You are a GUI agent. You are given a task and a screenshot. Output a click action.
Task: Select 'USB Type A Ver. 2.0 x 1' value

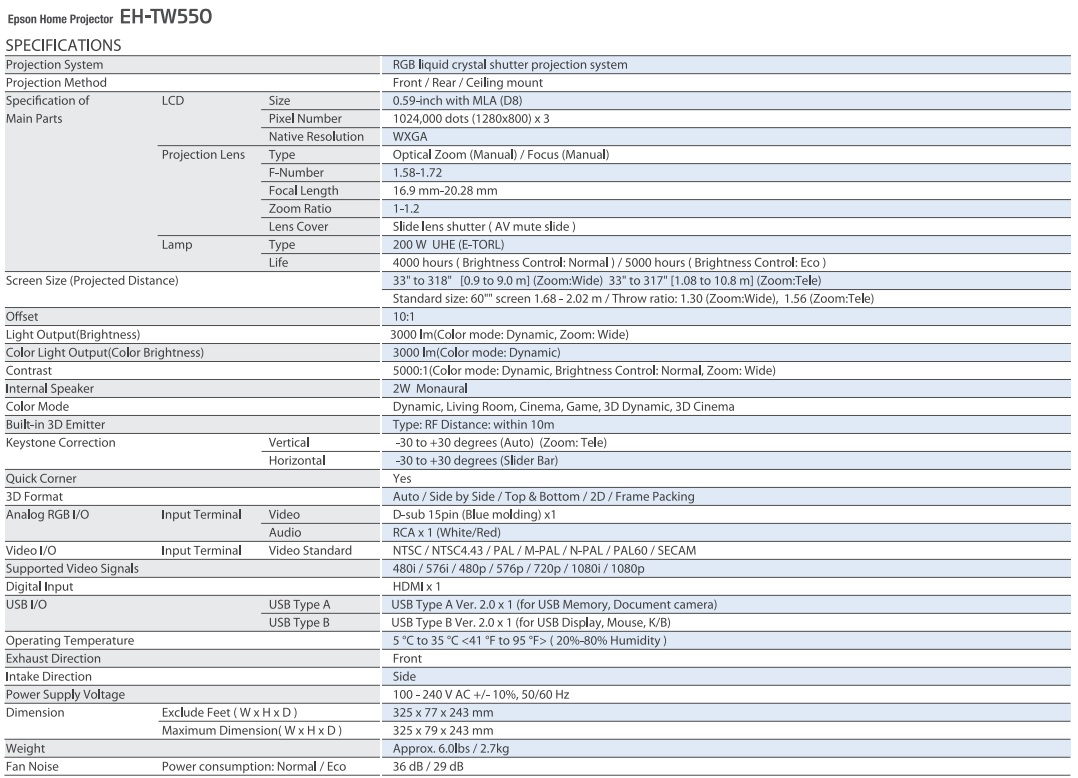(x=554, y=604)
